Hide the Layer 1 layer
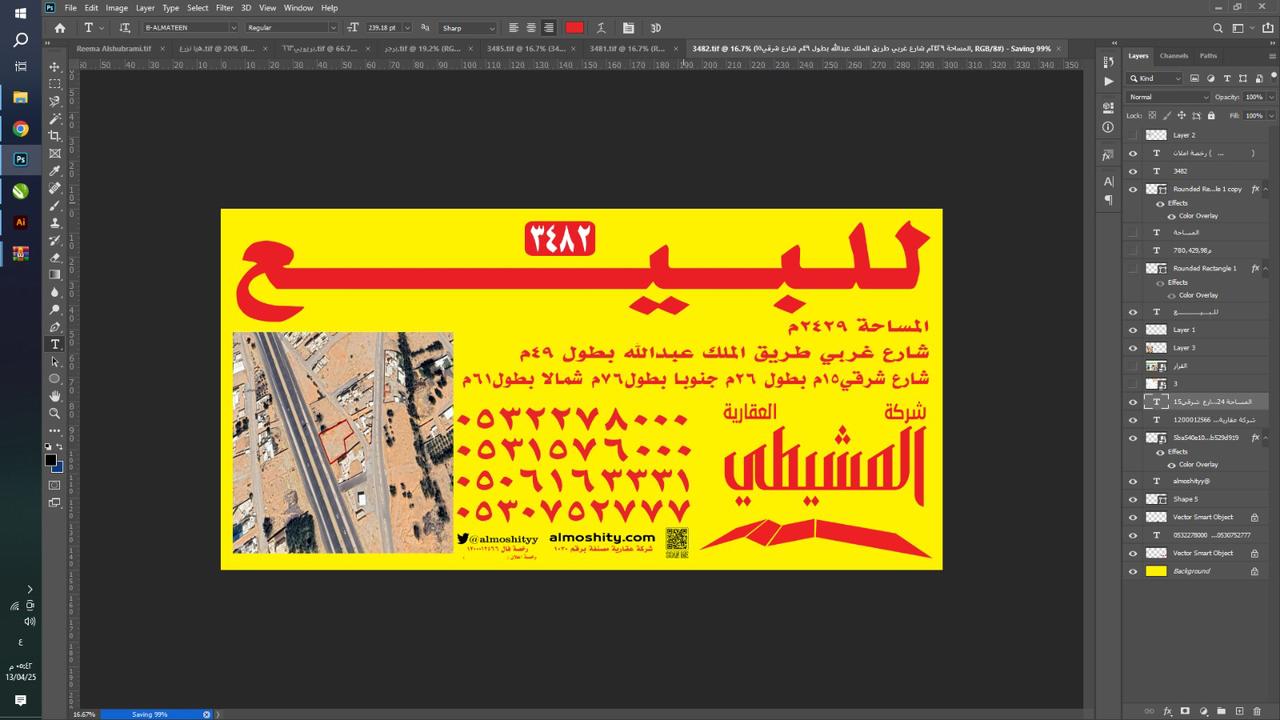 tap(1133, 329)
